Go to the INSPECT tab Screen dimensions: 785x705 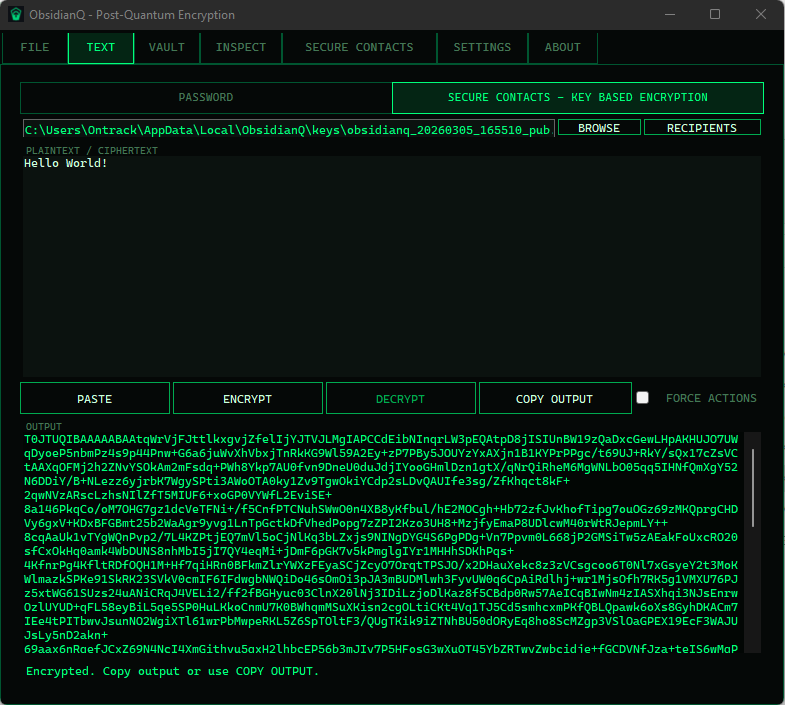coord(241,48)
